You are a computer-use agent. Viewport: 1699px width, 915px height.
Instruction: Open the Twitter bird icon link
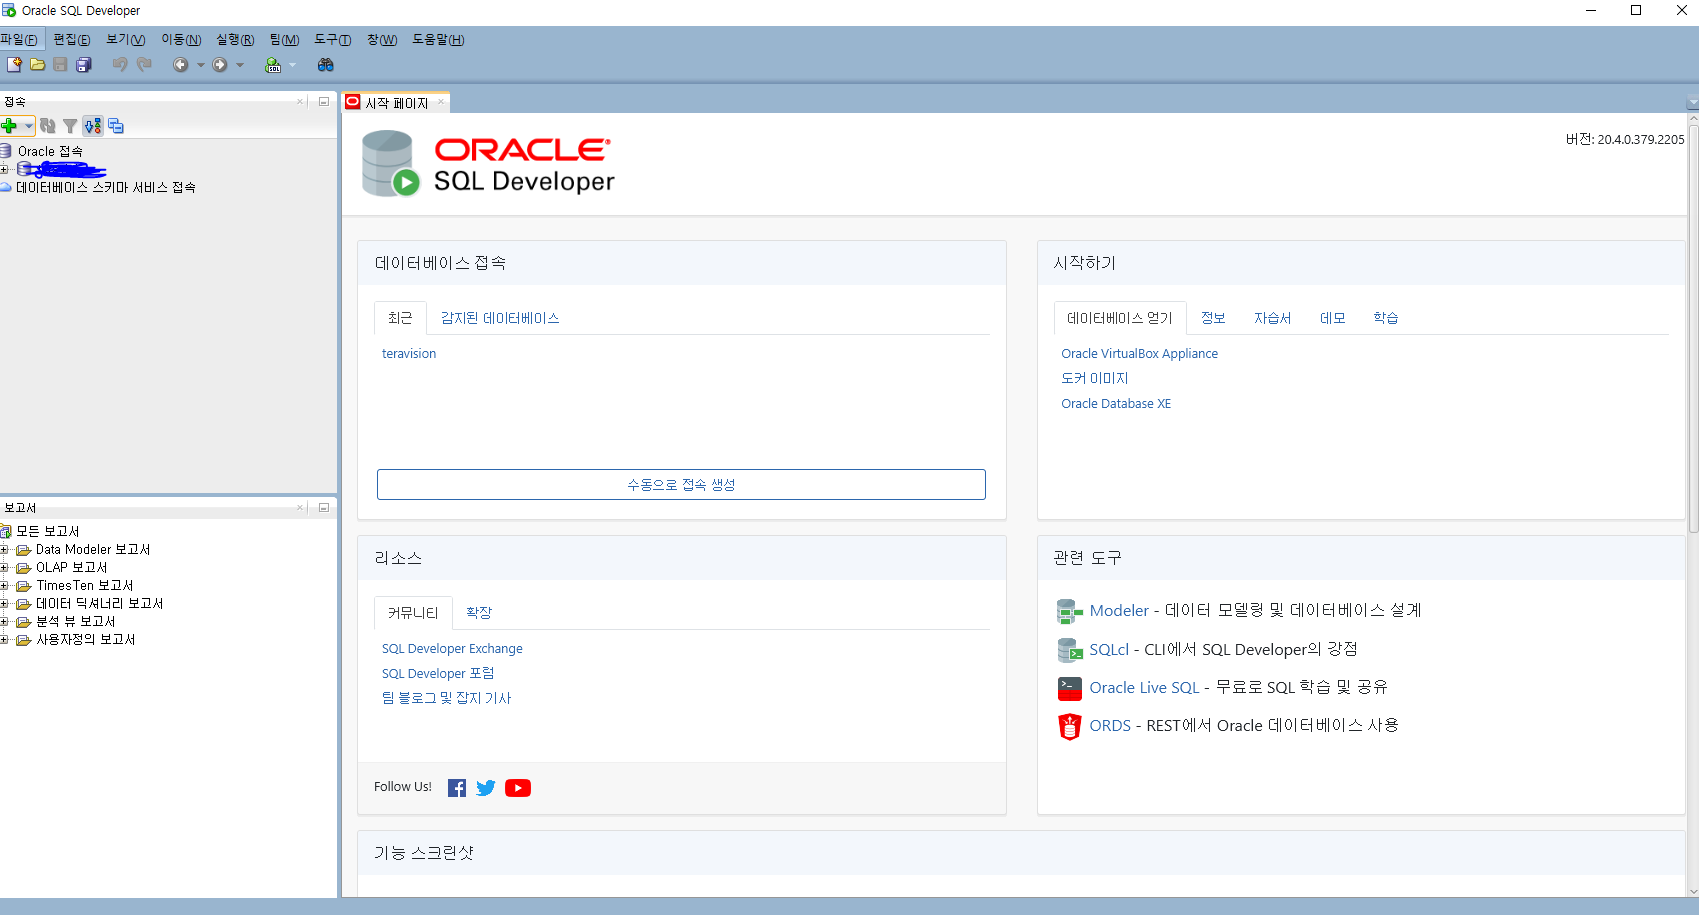click(x=486, y=788)
